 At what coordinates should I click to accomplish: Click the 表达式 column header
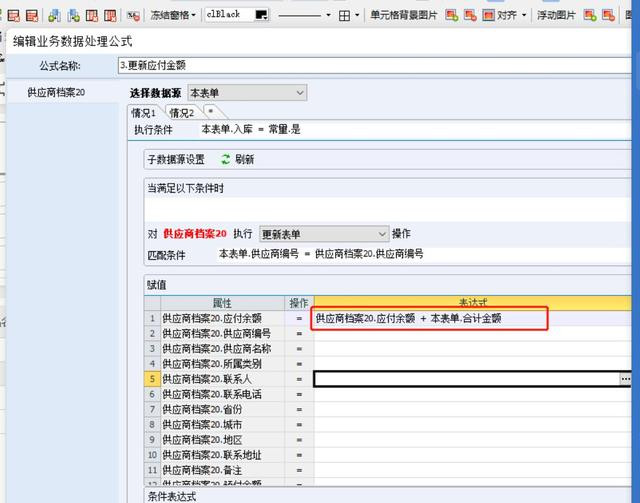(473, 303)
